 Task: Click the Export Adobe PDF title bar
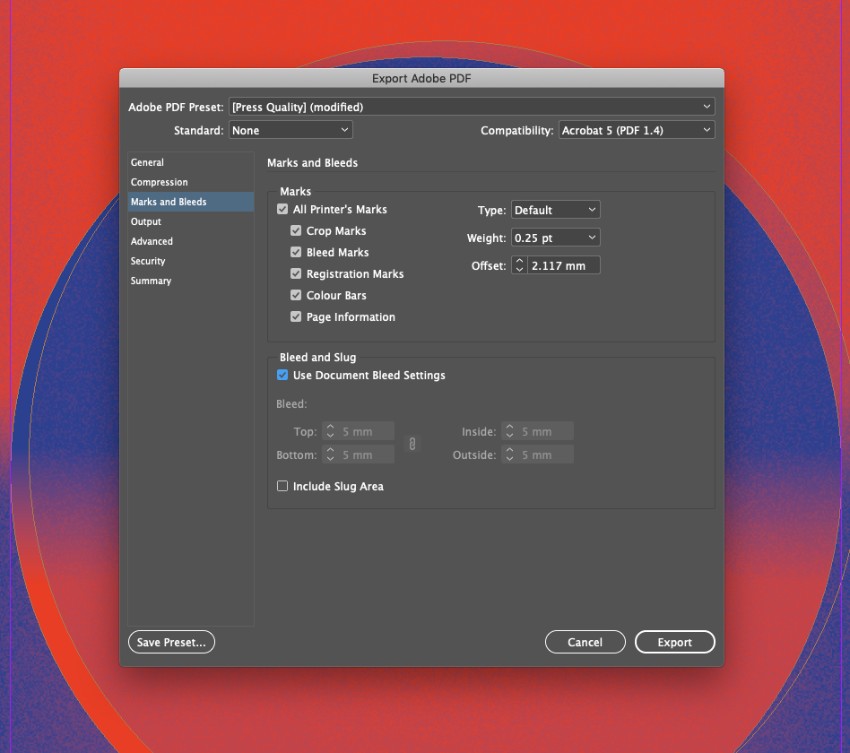tap(422, 78)
